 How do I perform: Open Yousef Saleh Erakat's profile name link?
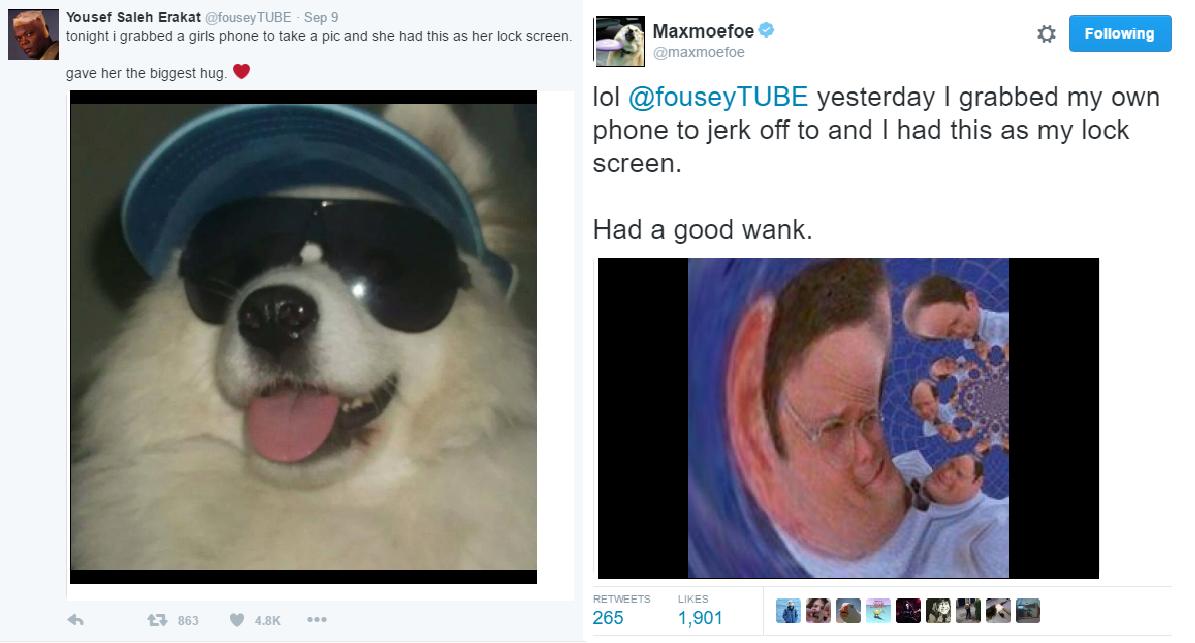coord(133,17)
